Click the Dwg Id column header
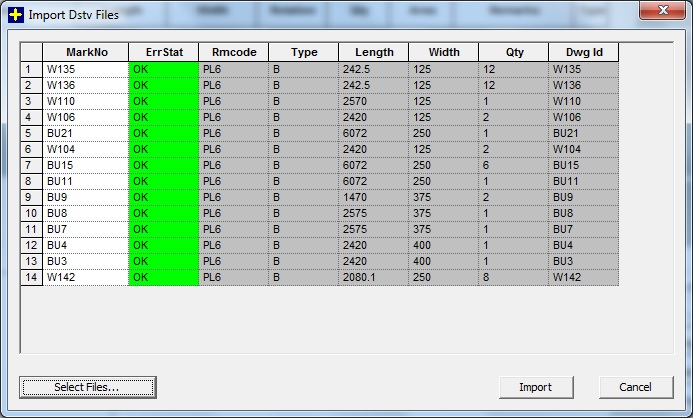The image size is (693, 418). click(x=583, y=52)
